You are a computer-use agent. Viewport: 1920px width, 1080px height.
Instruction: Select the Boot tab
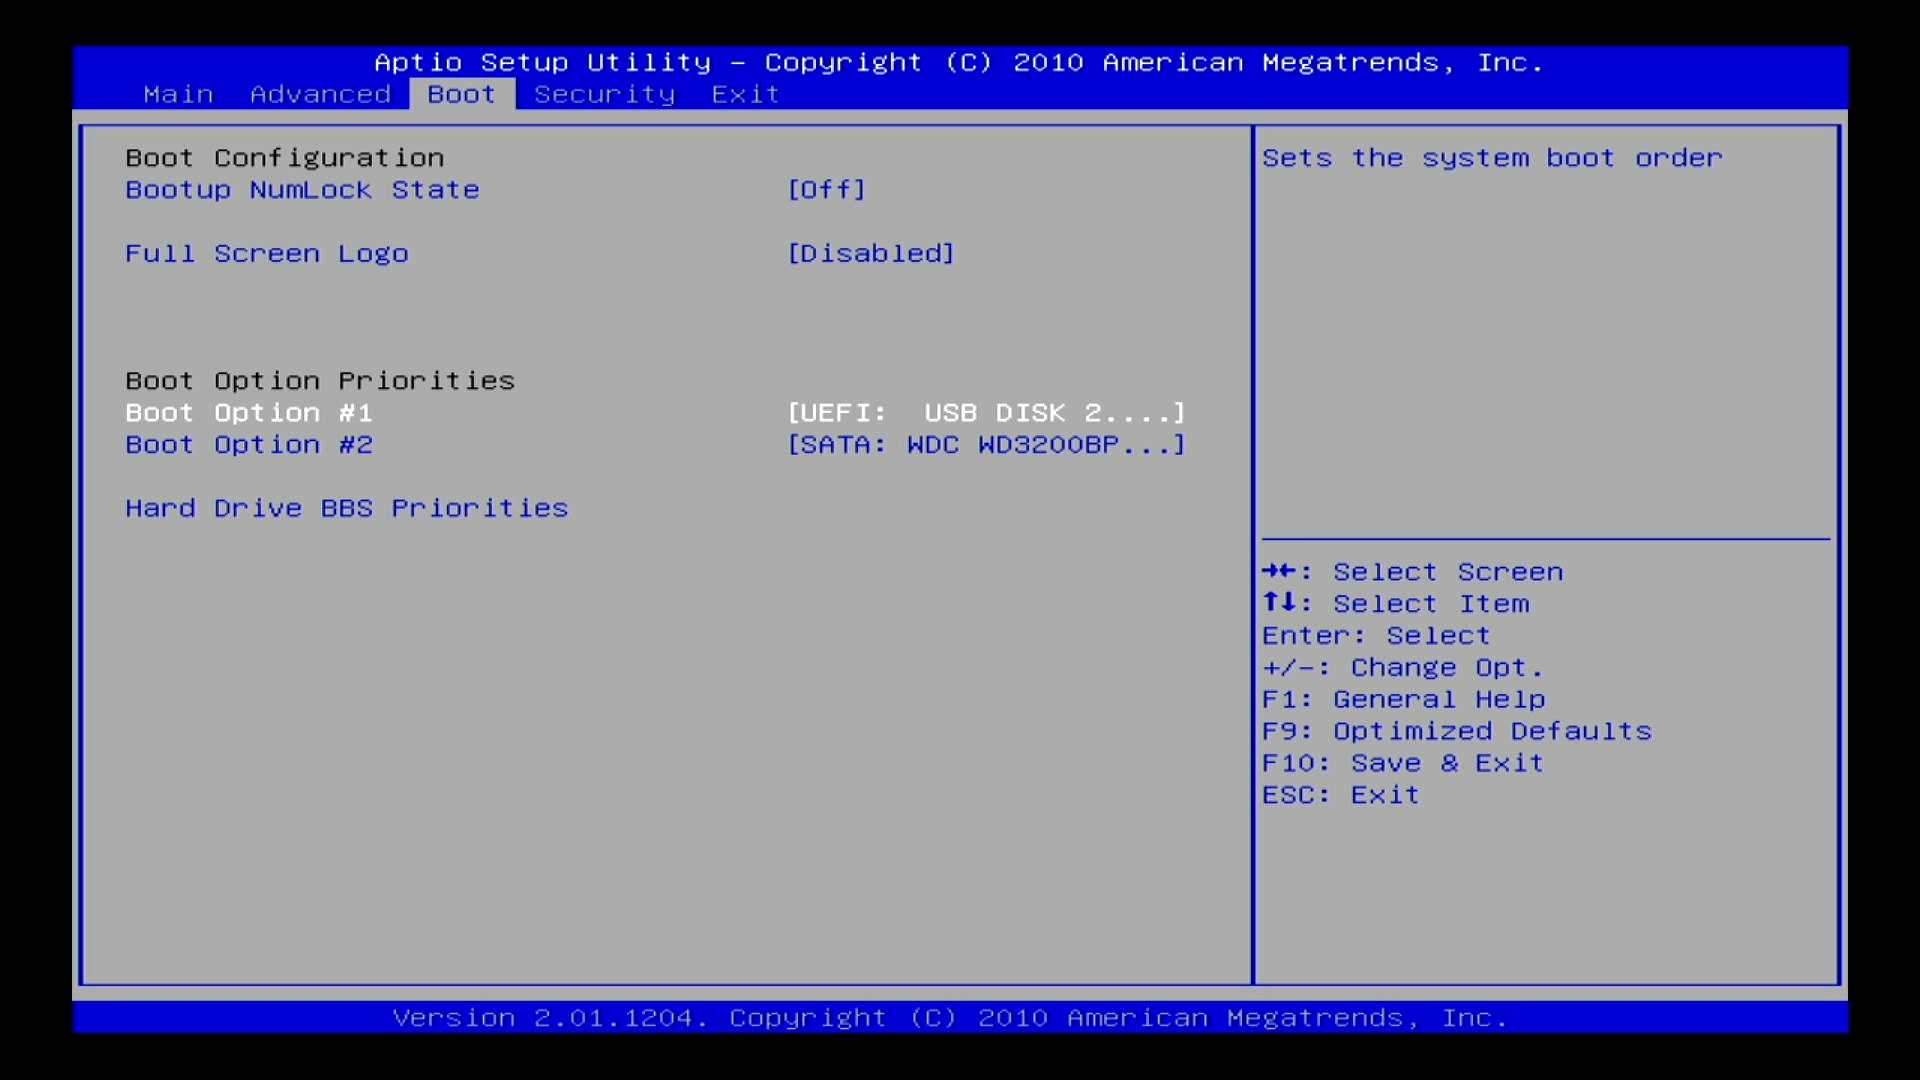[462, 94]
